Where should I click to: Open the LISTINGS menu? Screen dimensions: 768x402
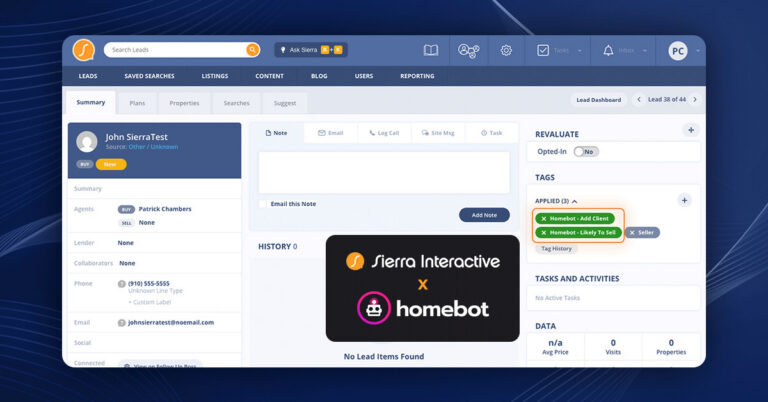point(215,76)
